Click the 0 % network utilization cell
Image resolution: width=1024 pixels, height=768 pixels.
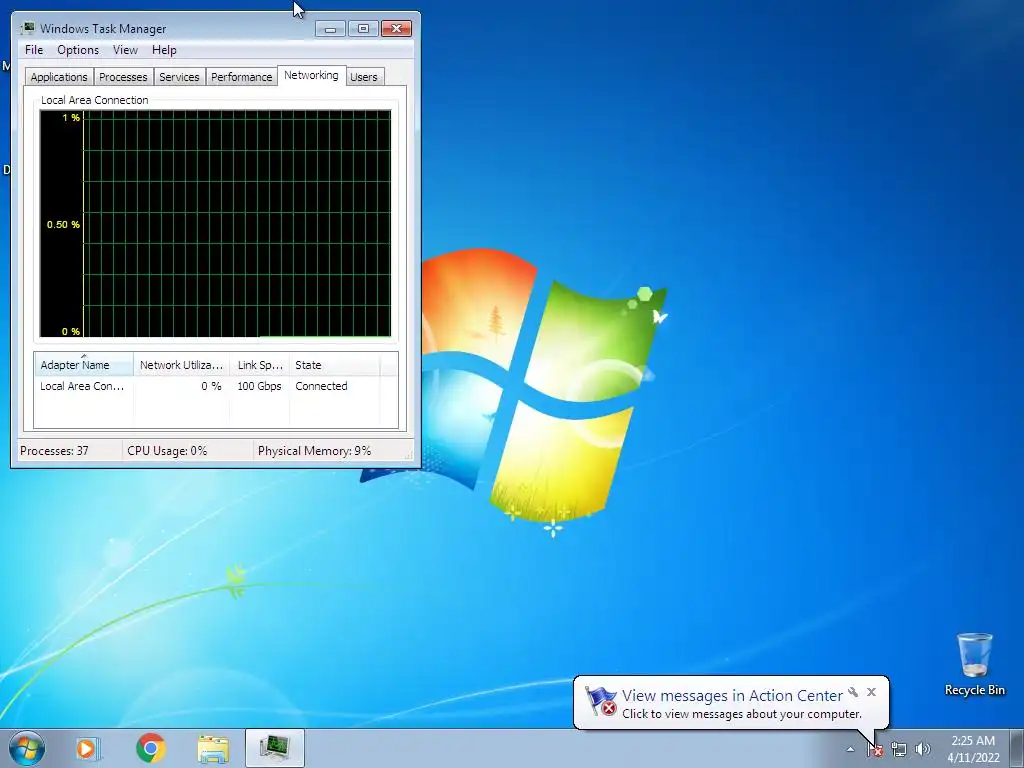tap(211, 386)
